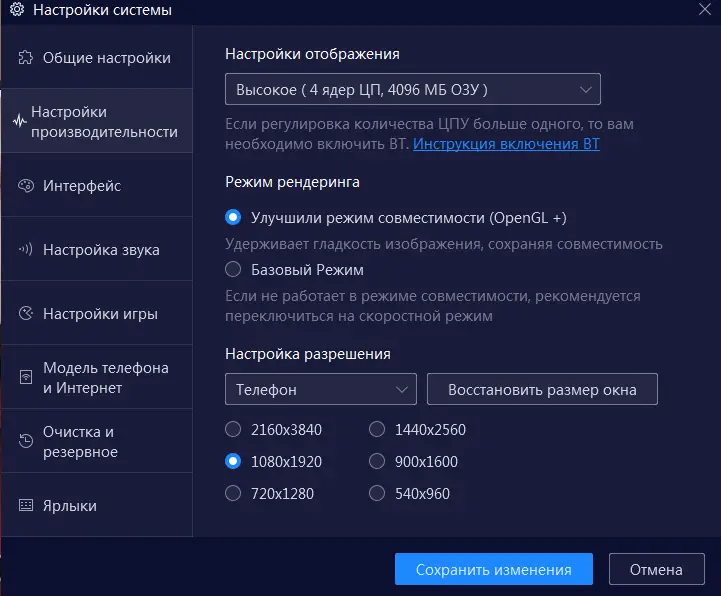Click the description starting Если не работает в режиме
Image resolution: width=721 pixels, height=596 pixels.
(433, 306)
